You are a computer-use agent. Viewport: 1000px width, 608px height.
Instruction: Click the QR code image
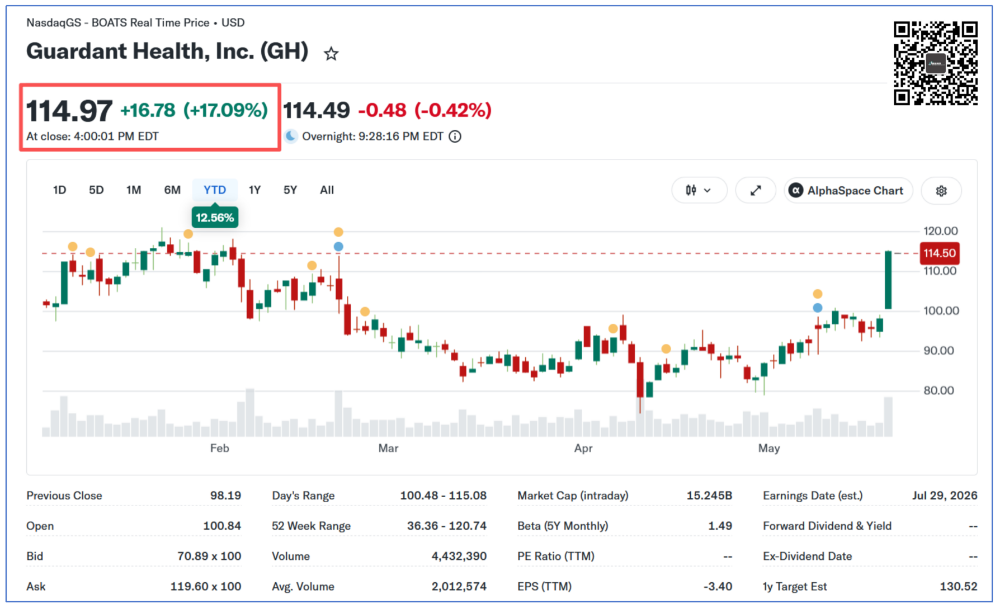point(935,63)
